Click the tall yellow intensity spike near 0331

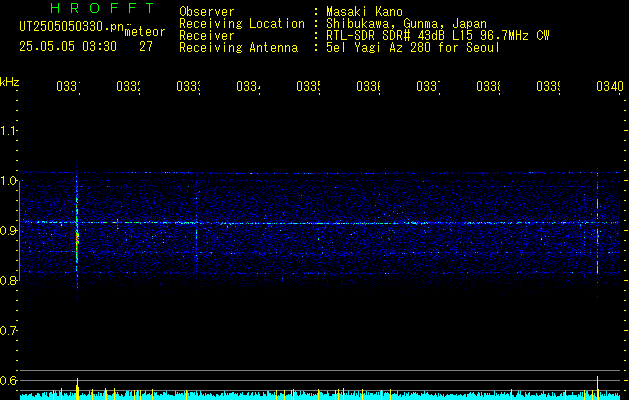pyautogui.click(x=77, y=388)
